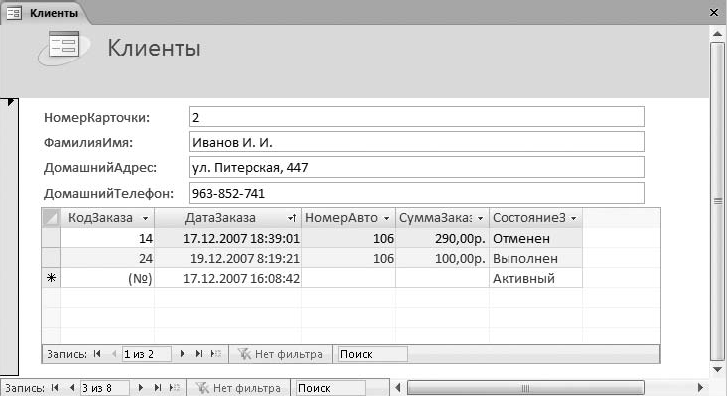Go to first record in subform navigator

click(97, 354)
